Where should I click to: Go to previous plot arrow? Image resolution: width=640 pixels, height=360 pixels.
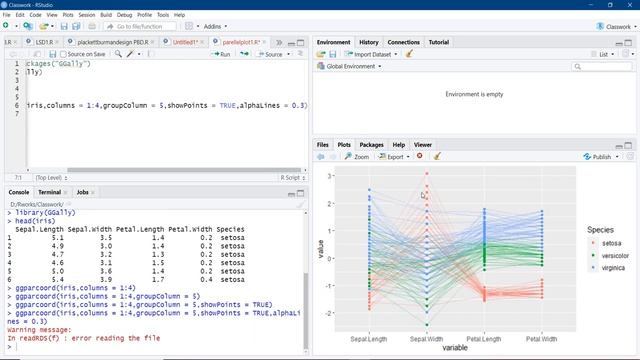click(x=321, y=157)
